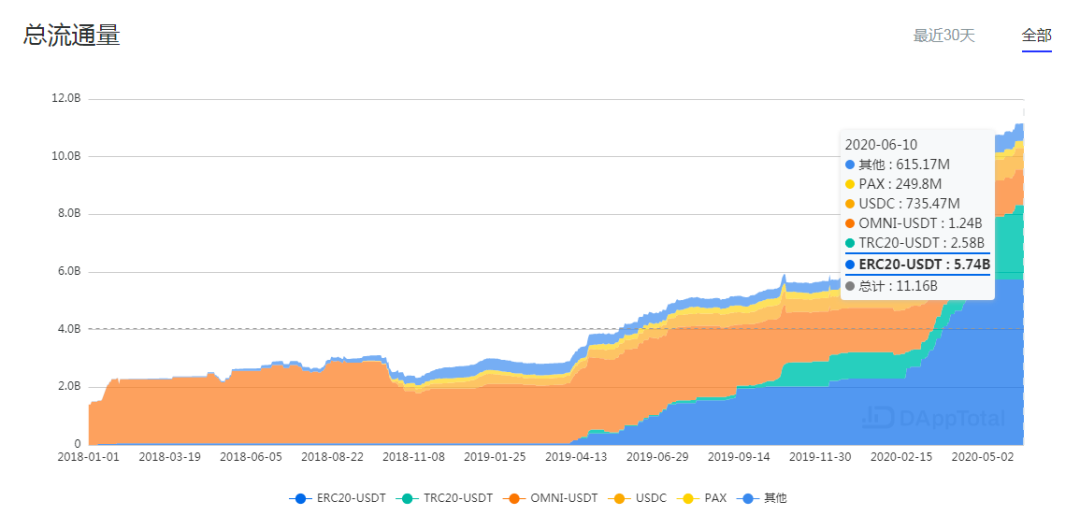The image size is (1080, 530).
Task: Click the 12.0B y-axis label
Action: [x=66, y=99]
